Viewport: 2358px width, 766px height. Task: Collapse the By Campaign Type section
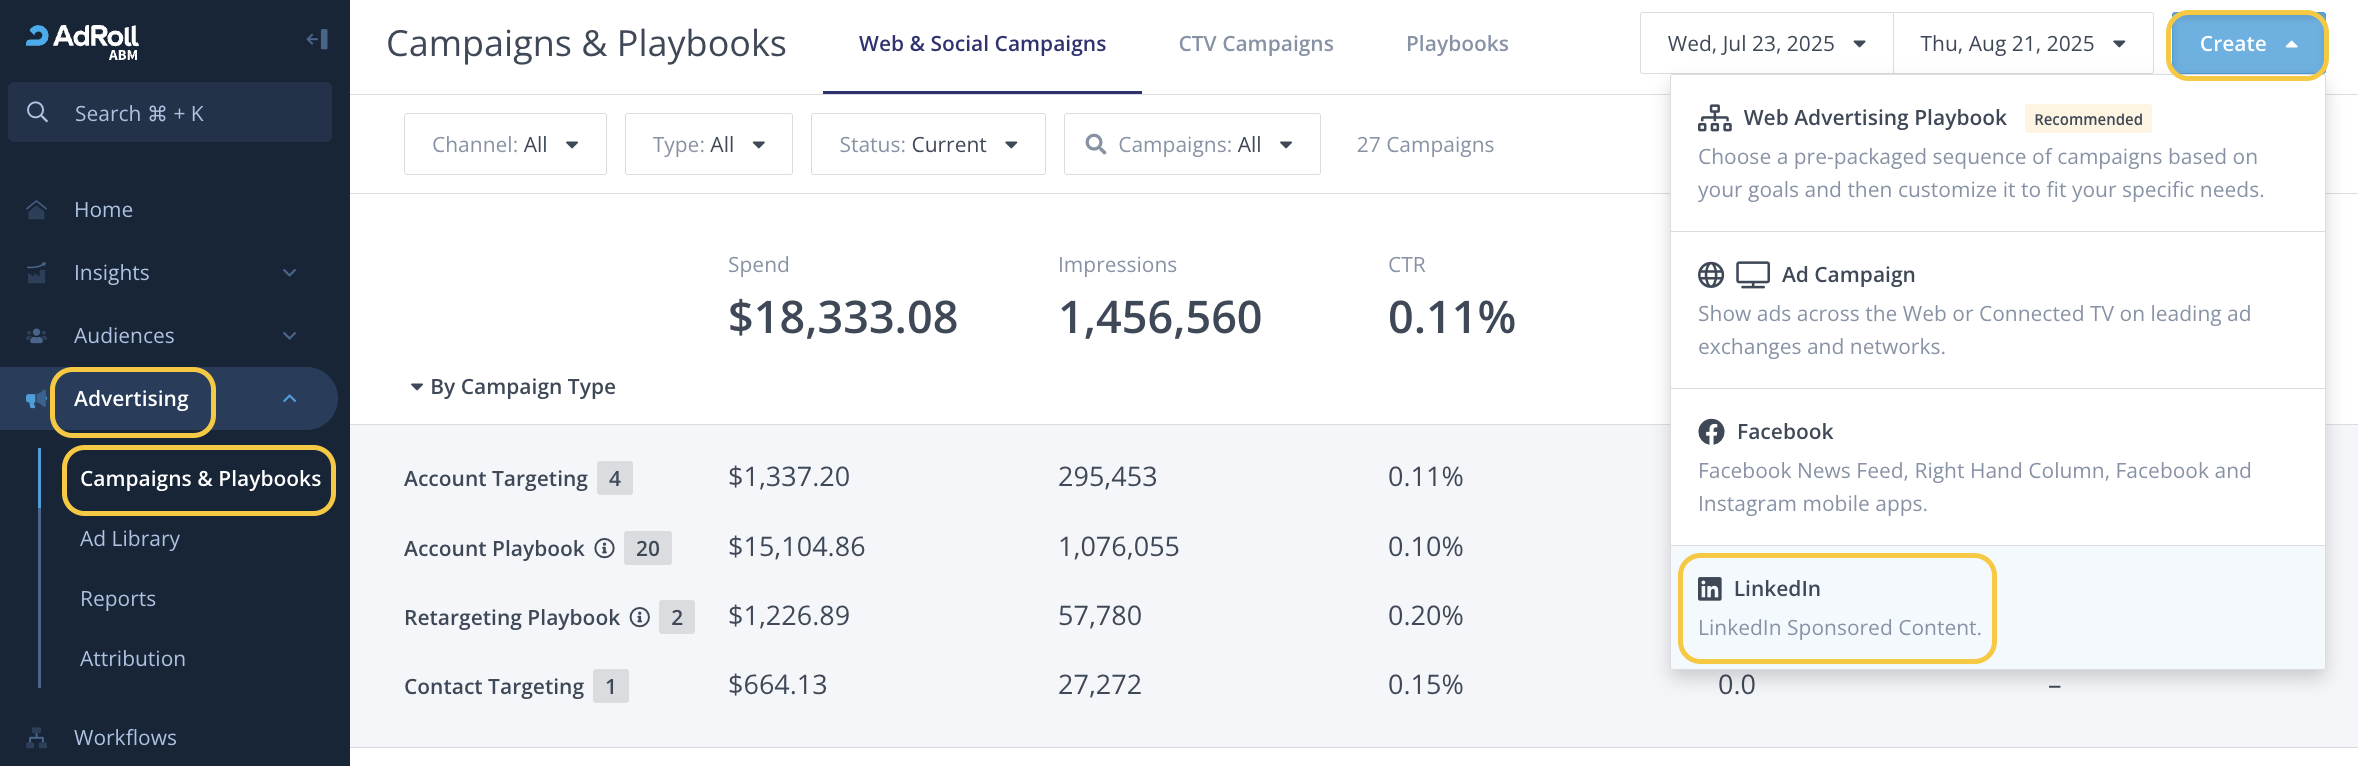click(417, 387)
